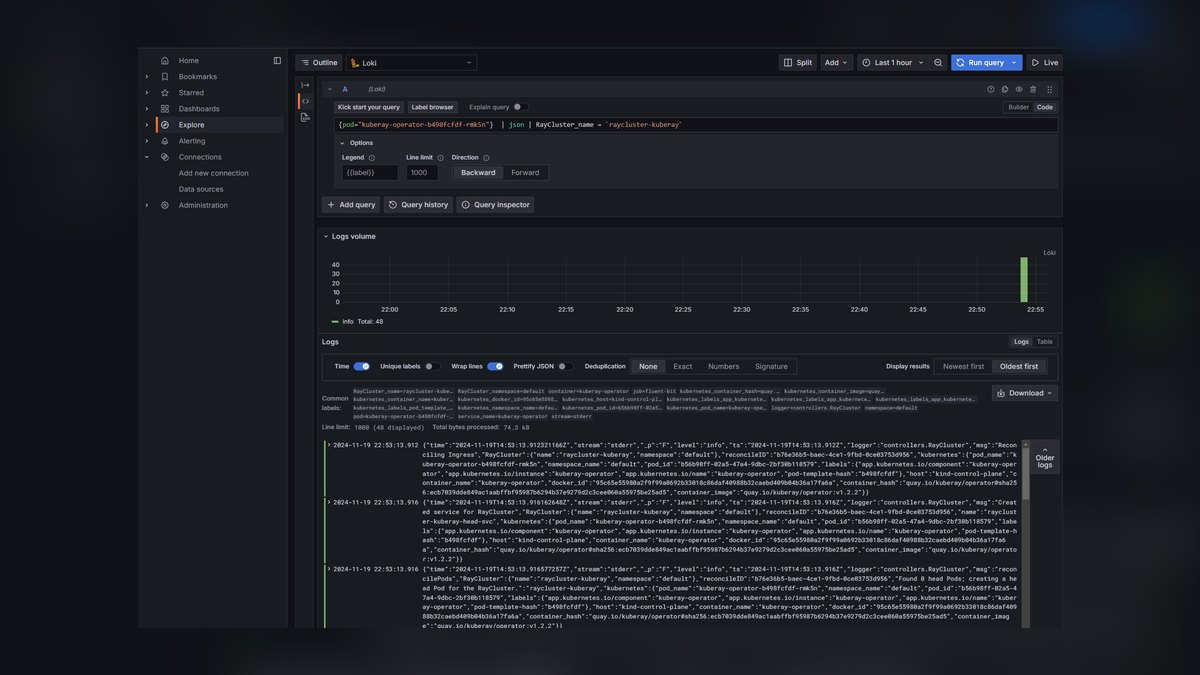Set direction to Forward
This screenshot has height=675, width=1200.
[x=525, y=173]
